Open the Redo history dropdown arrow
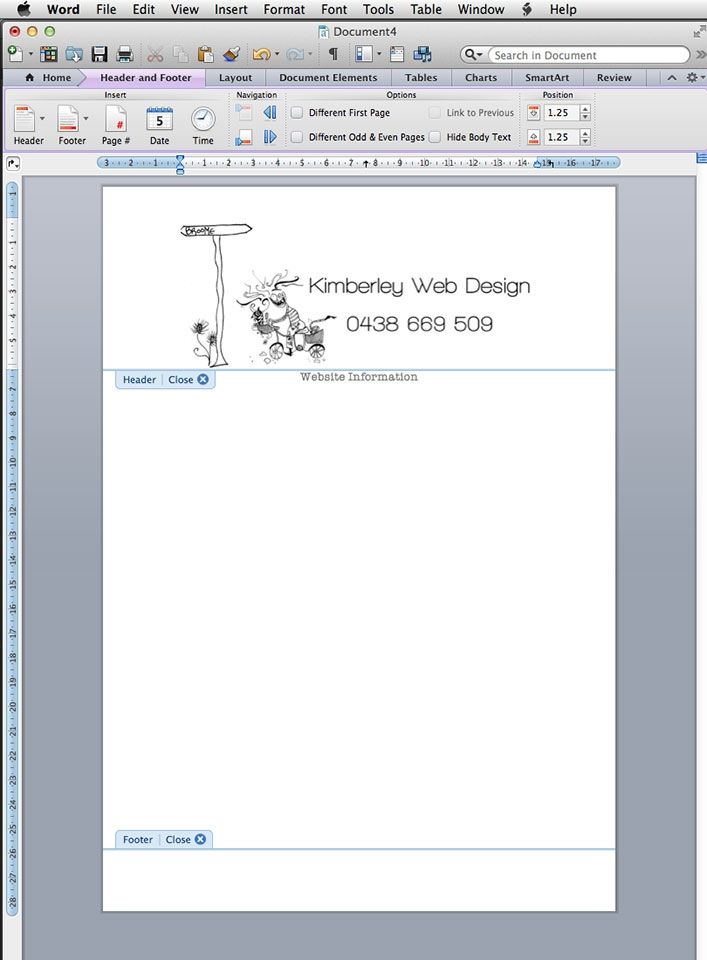The width and height of the screenshot is (707, 960). [x=310, y=54]
